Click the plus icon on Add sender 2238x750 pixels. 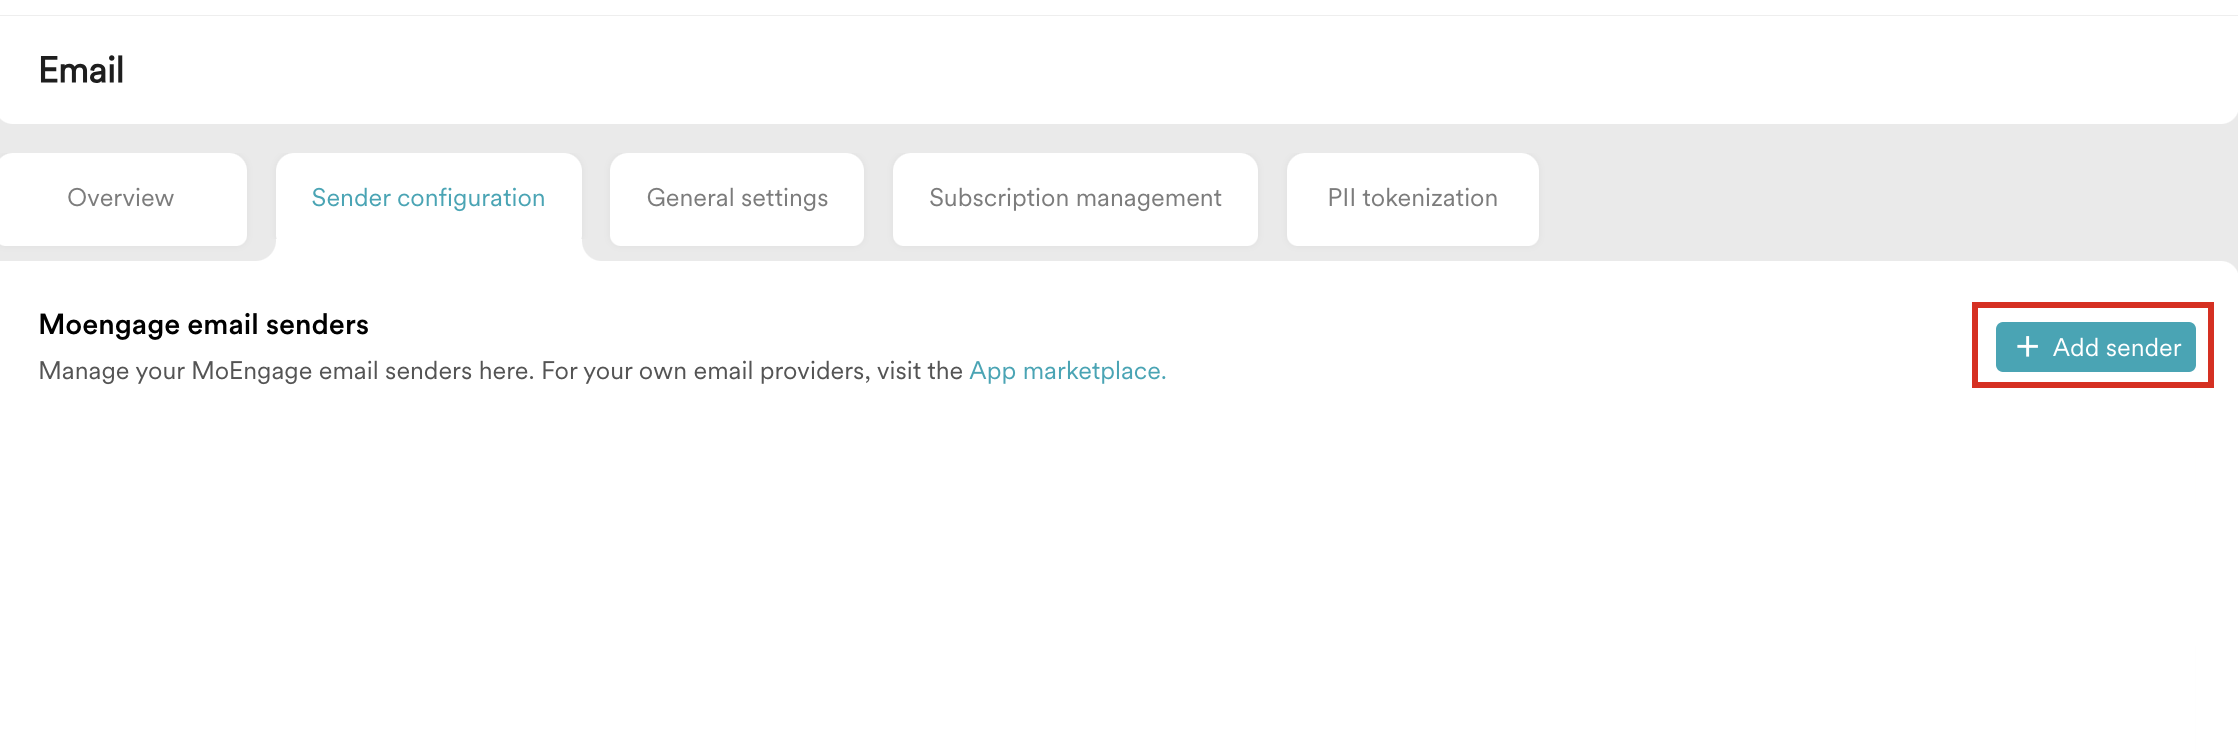pos(2027,347)
